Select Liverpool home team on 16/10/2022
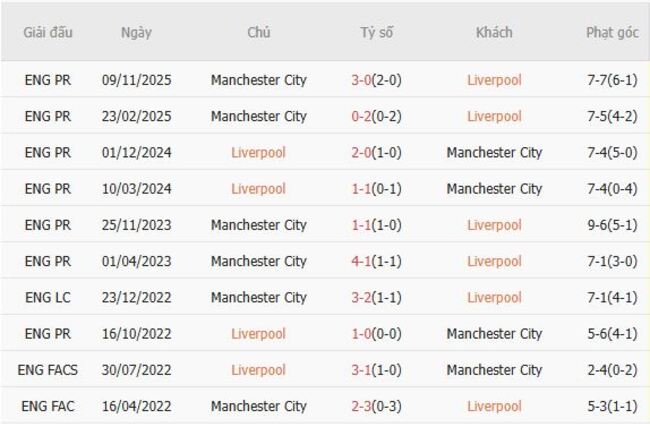The height and width of the screenshot is (427, 650). [x=258, y=333]
